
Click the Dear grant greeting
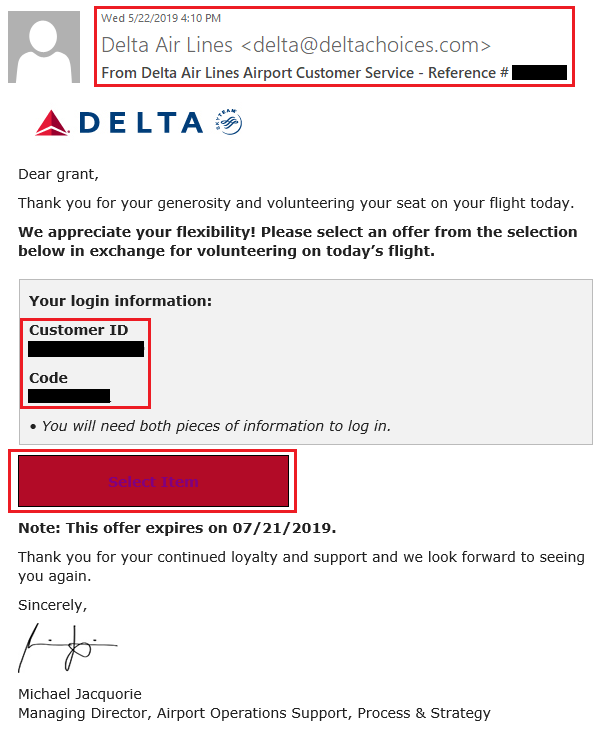tap(58, 174)
